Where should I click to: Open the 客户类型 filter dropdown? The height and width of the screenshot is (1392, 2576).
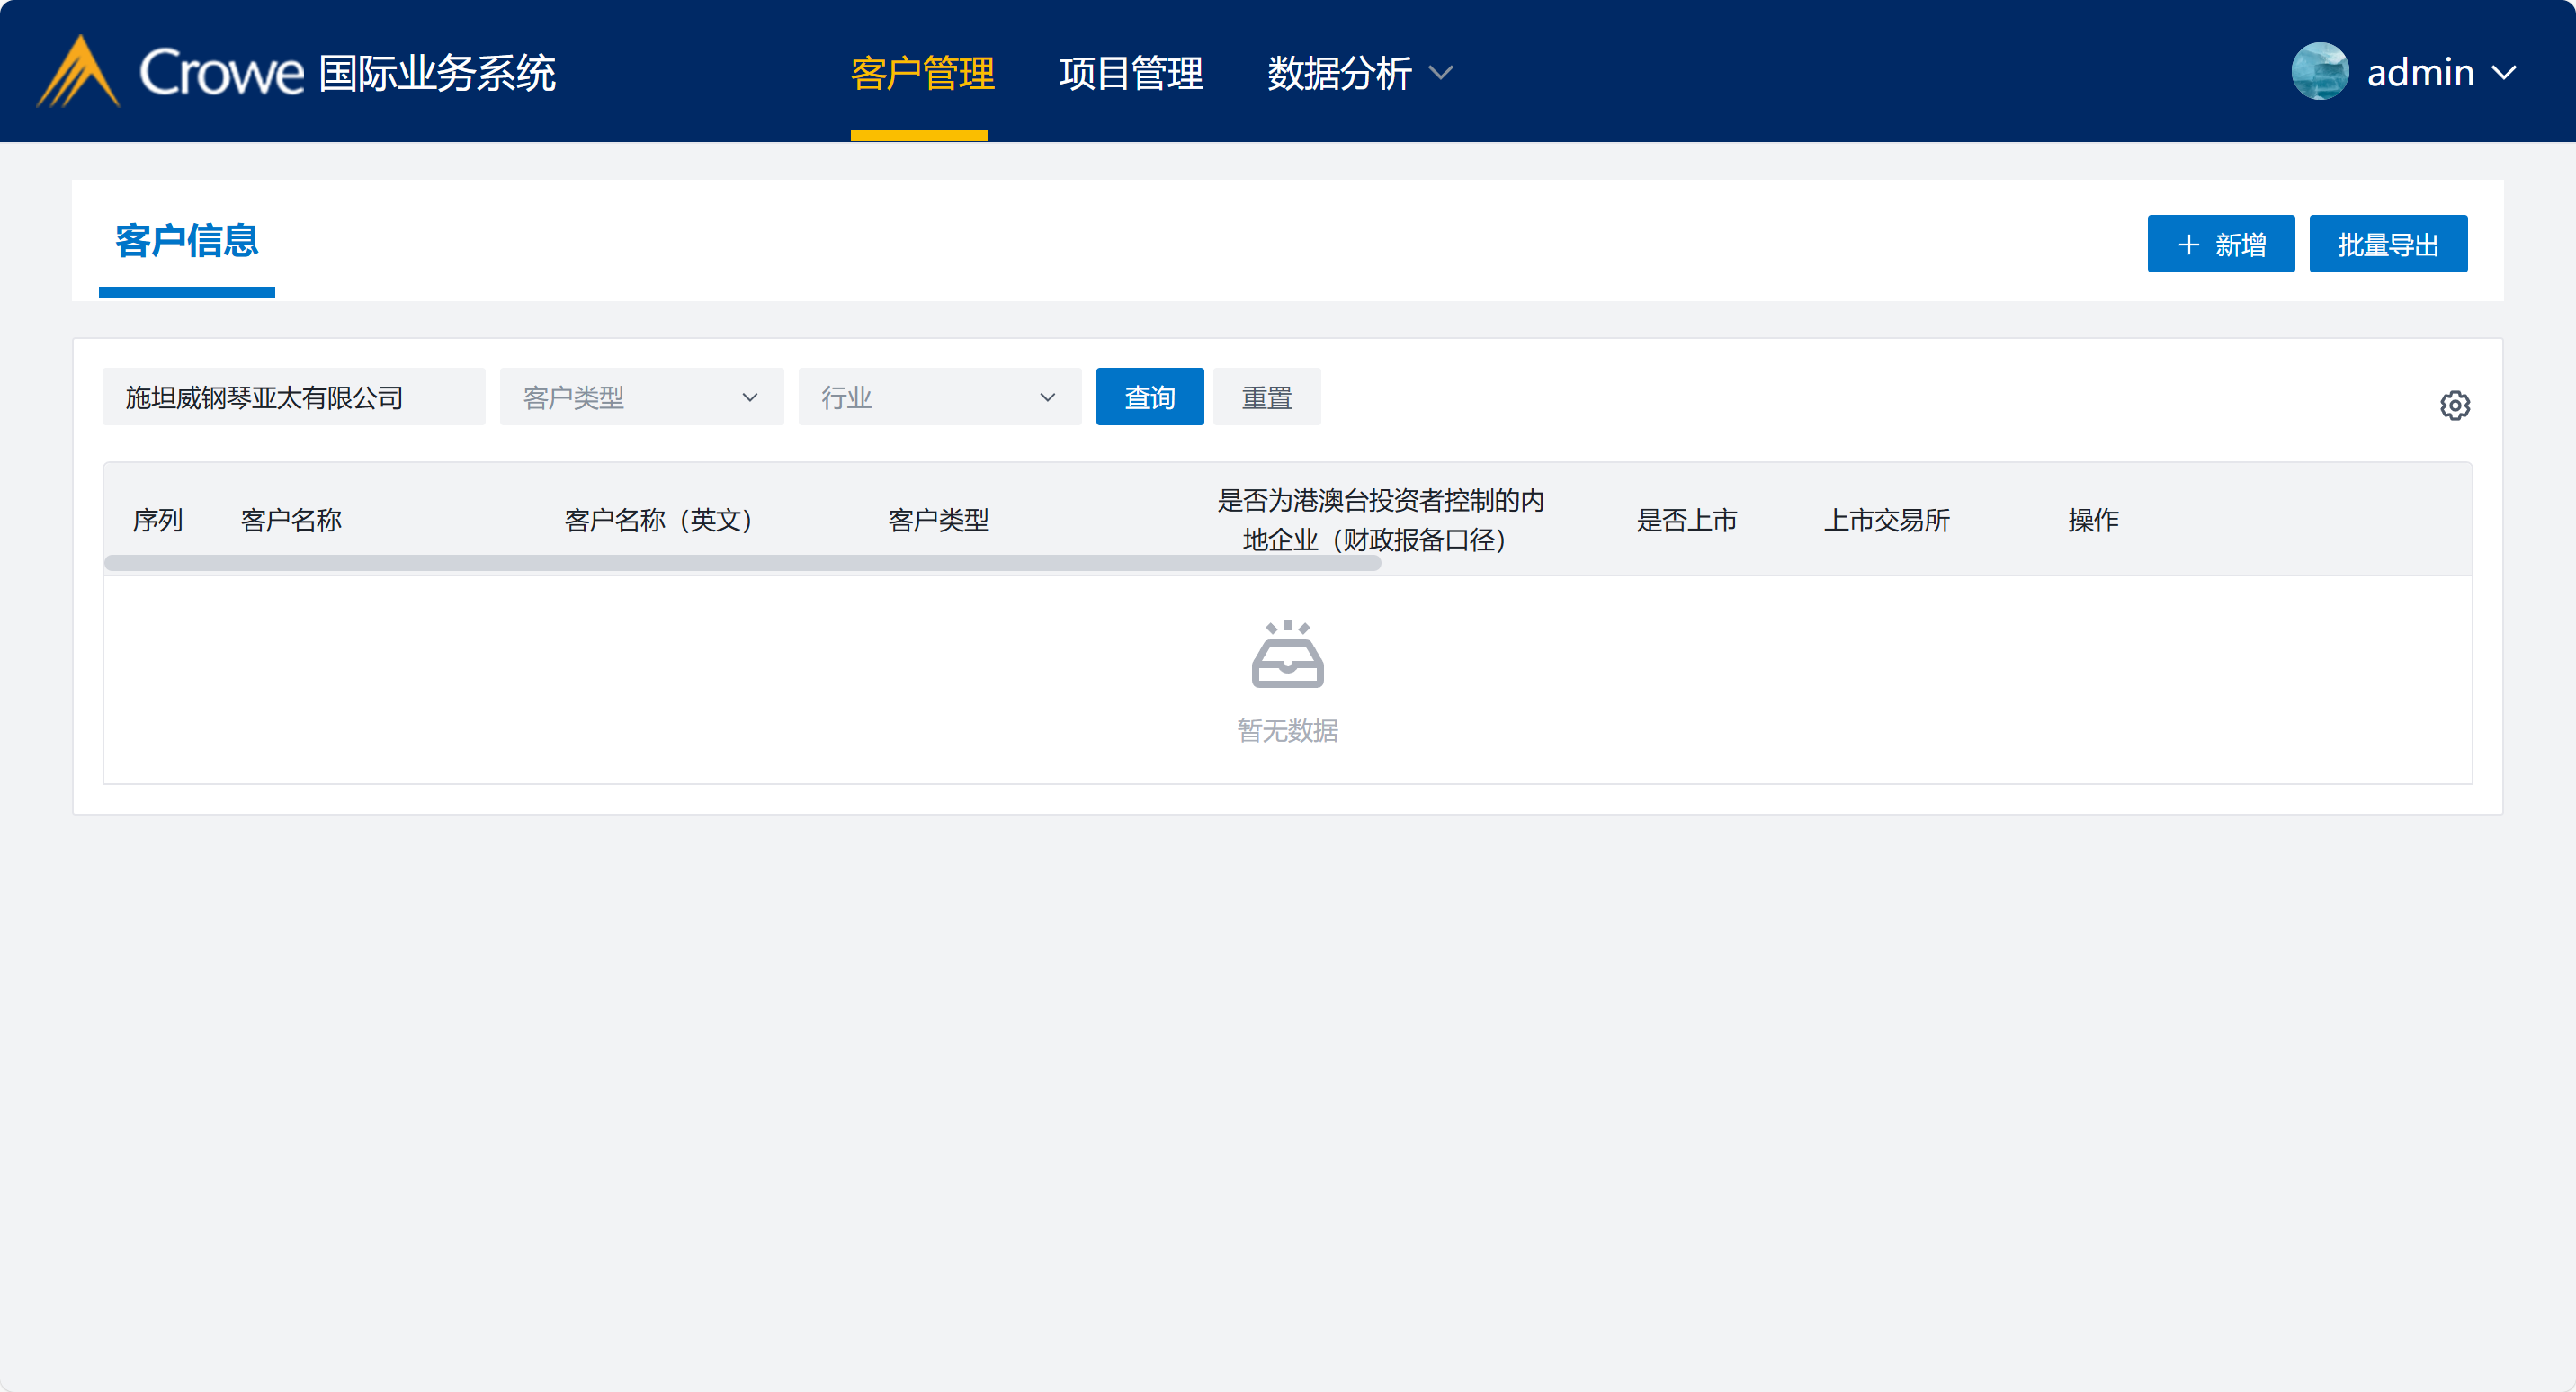tap(641, 397)
